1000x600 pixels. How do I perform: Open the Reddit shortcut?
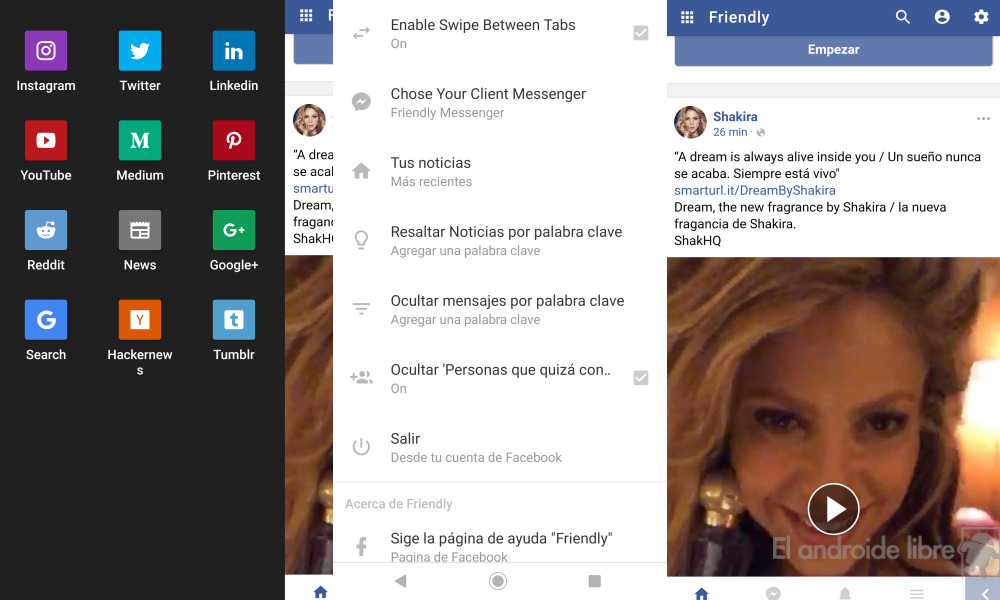pyautogui.click(x=46, y=230)
